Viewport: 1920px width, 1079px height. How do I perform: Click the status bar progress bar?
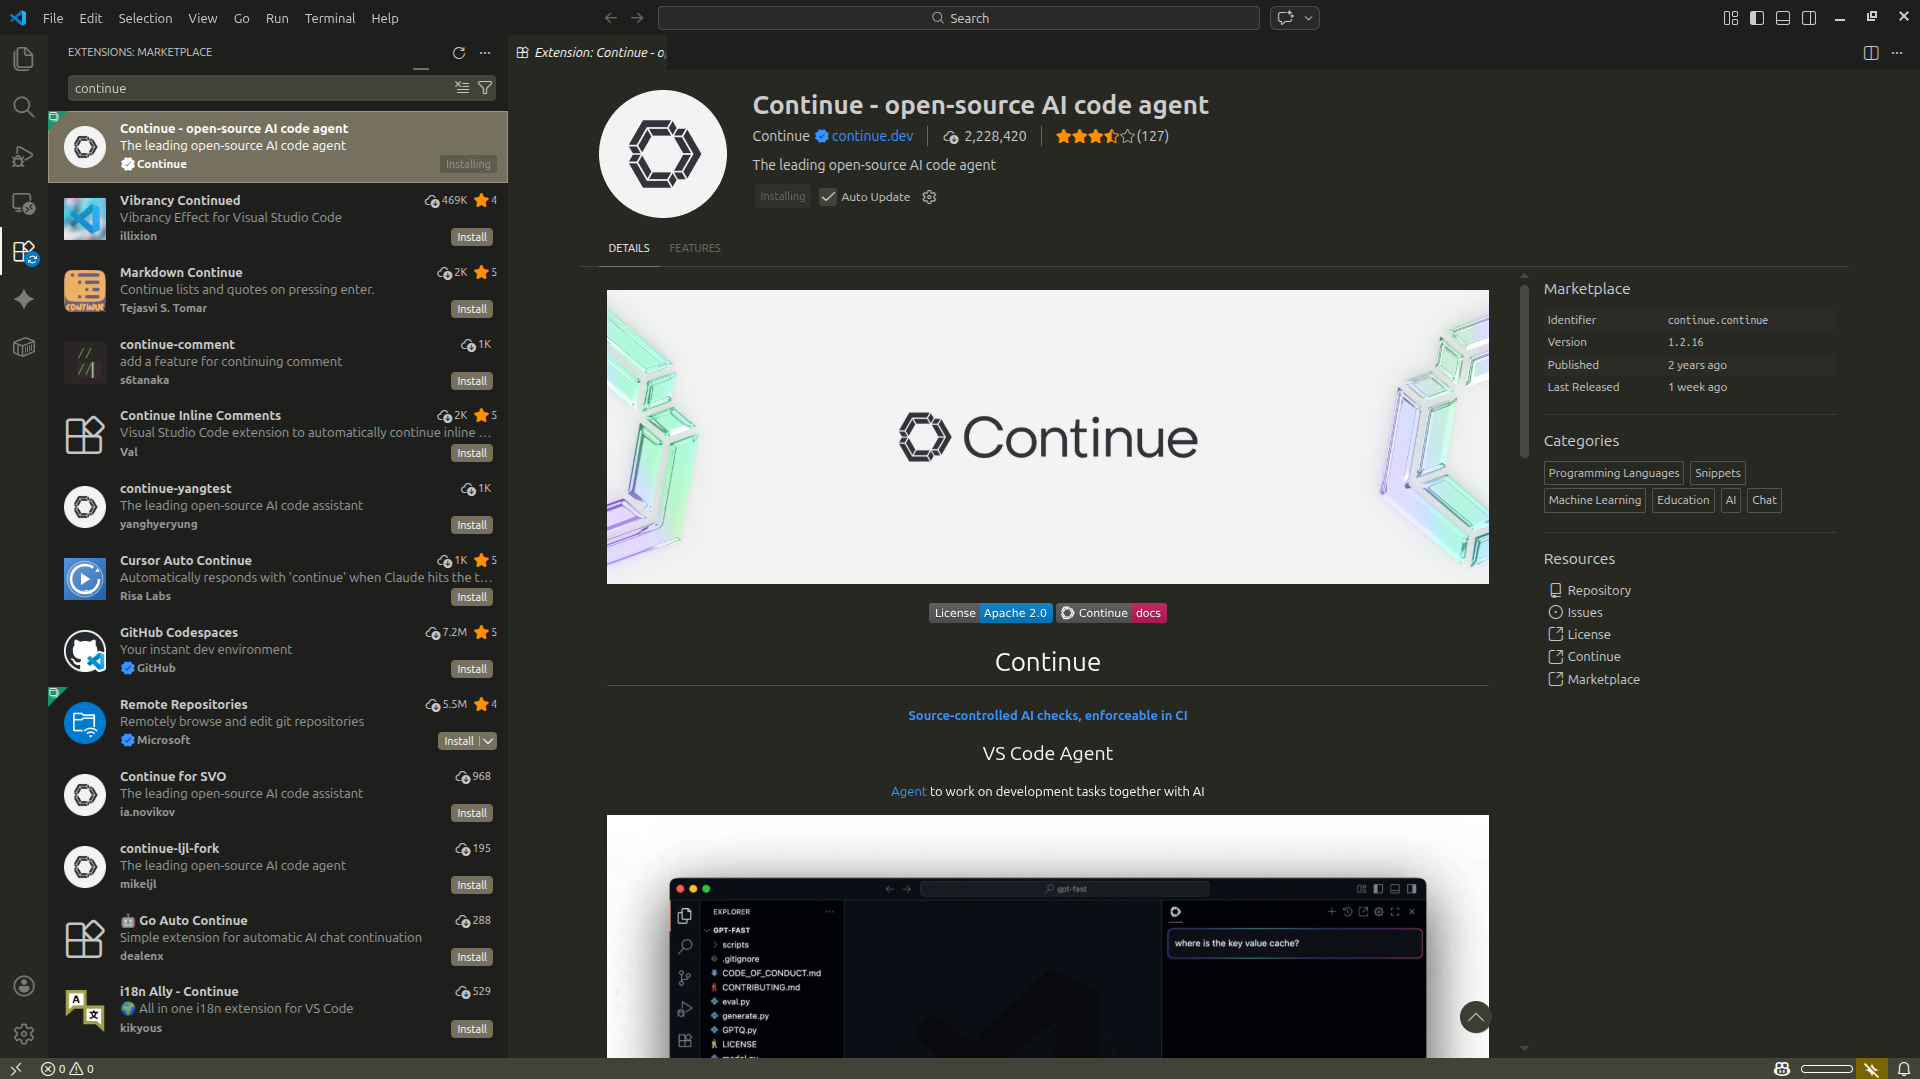click(1827, 1069)
